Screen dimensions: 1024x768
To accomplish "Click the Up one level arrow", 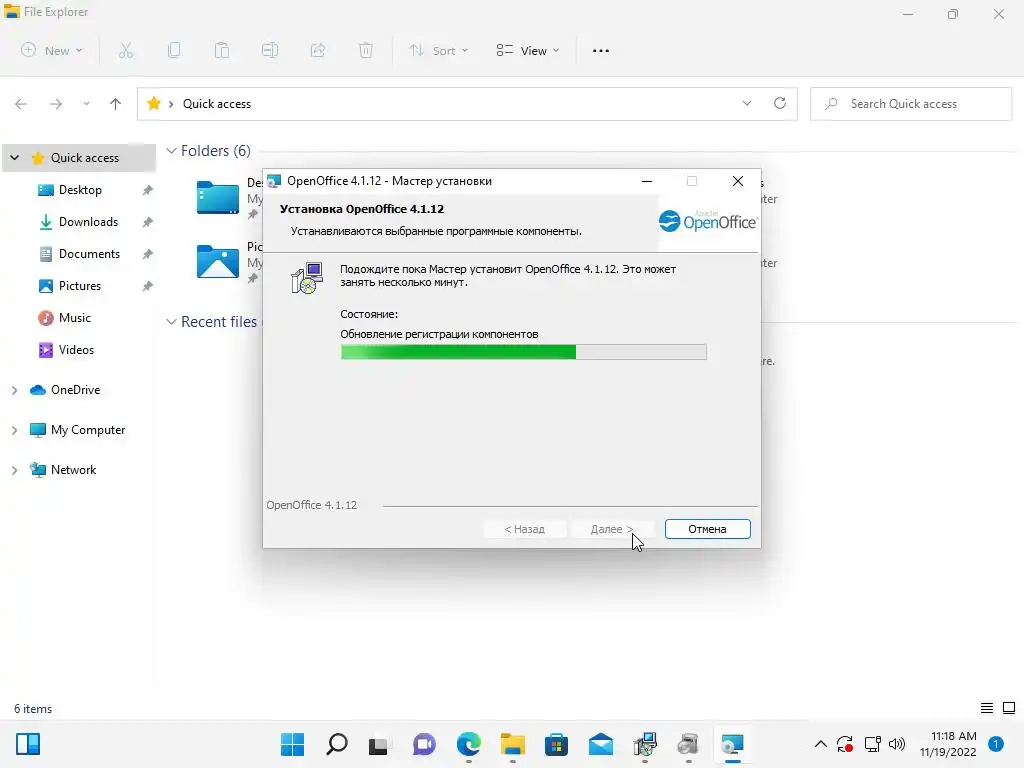I will click(116, 104).
